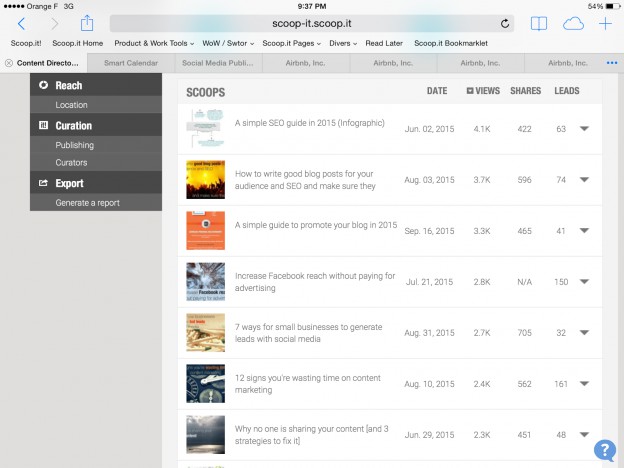Image resolution: width=624 pixels, height=468 pixels.
Task: Tap Safari back arrow
Action: click(x=21, y=24)
